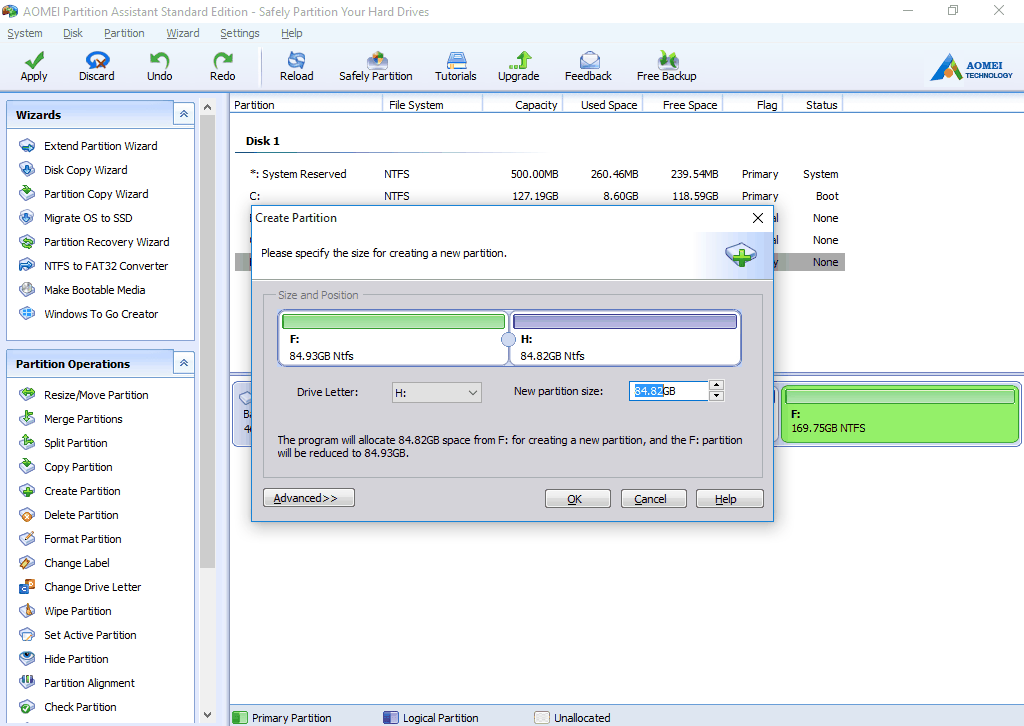
Task: Open the Help menu
Action: tap(291, 33)
